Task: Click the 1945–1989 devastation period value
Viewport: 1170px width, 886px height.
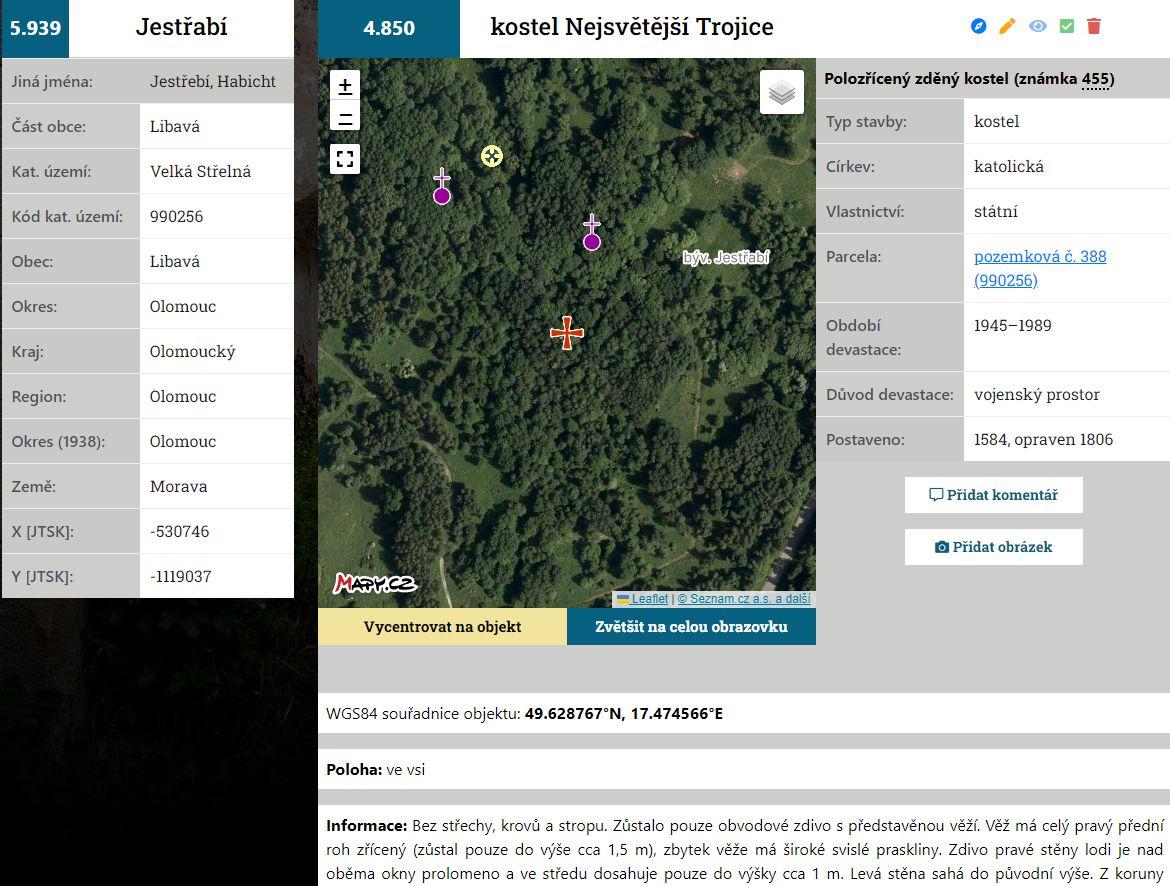Action: pyautogui.click(x=1013, y=325)
